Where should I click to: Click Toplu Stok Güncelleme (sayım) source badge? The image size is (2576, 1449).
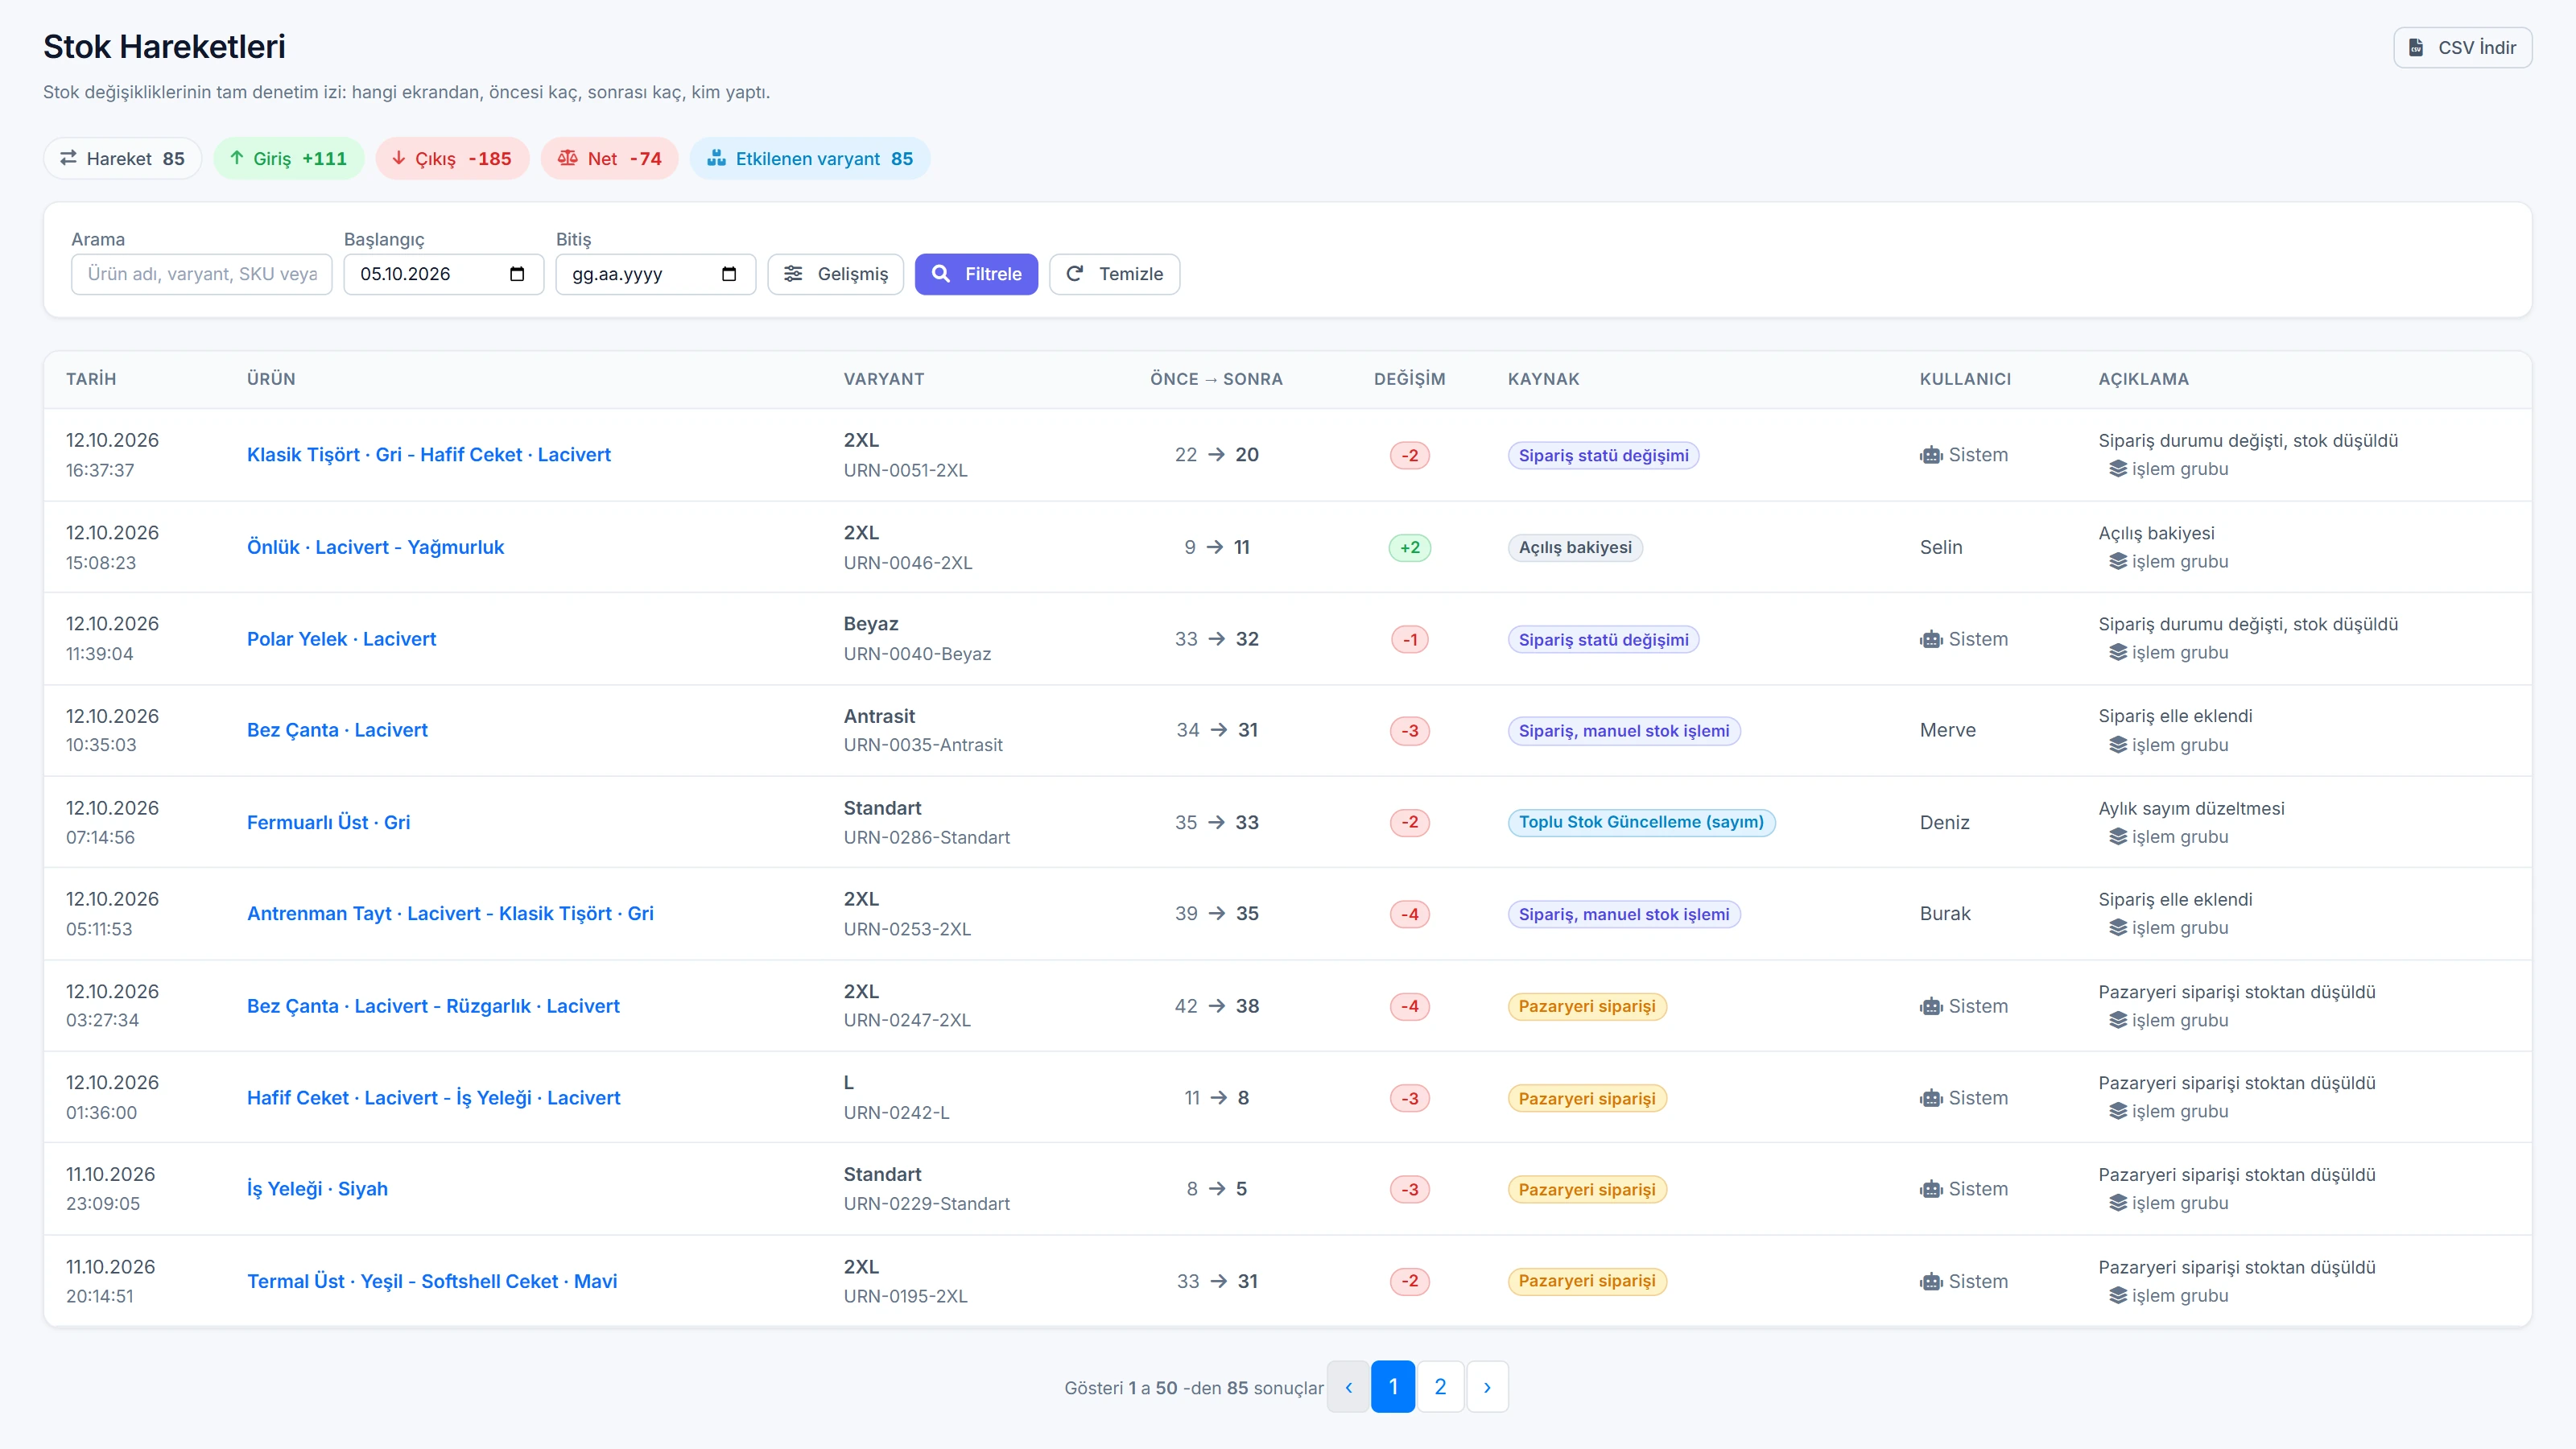coord(1641,822)
